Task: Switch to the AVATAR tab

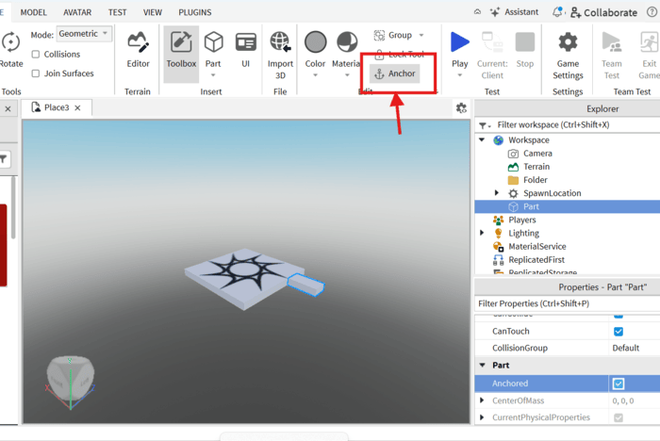Action: pyautogui.click(x=77, y=12)
